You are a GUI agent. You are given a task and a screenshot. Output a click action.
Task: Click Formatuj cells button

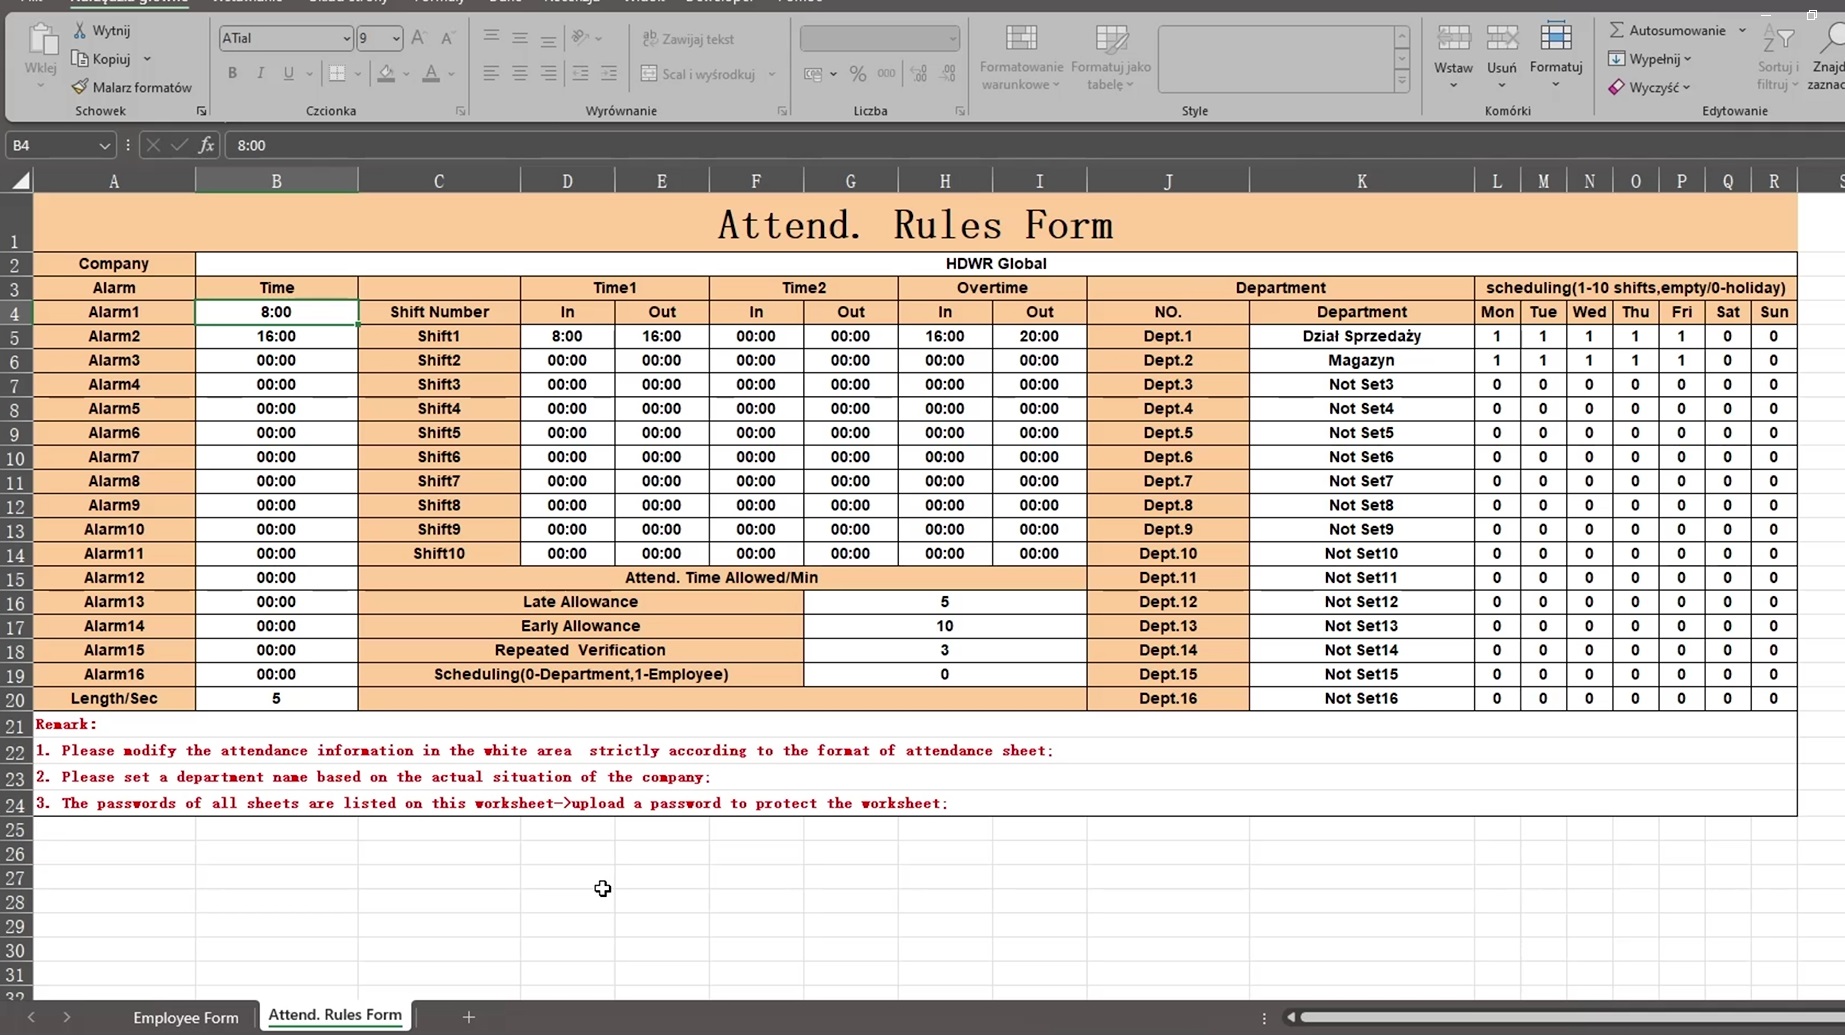[x=1556, y=56]
